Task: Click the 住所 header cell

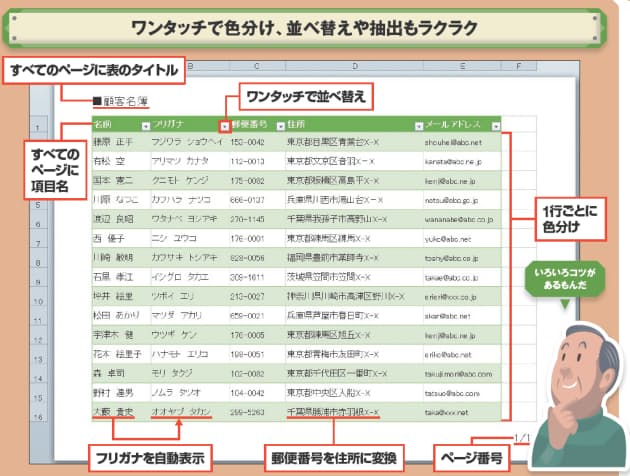Action: pos(354,124)
